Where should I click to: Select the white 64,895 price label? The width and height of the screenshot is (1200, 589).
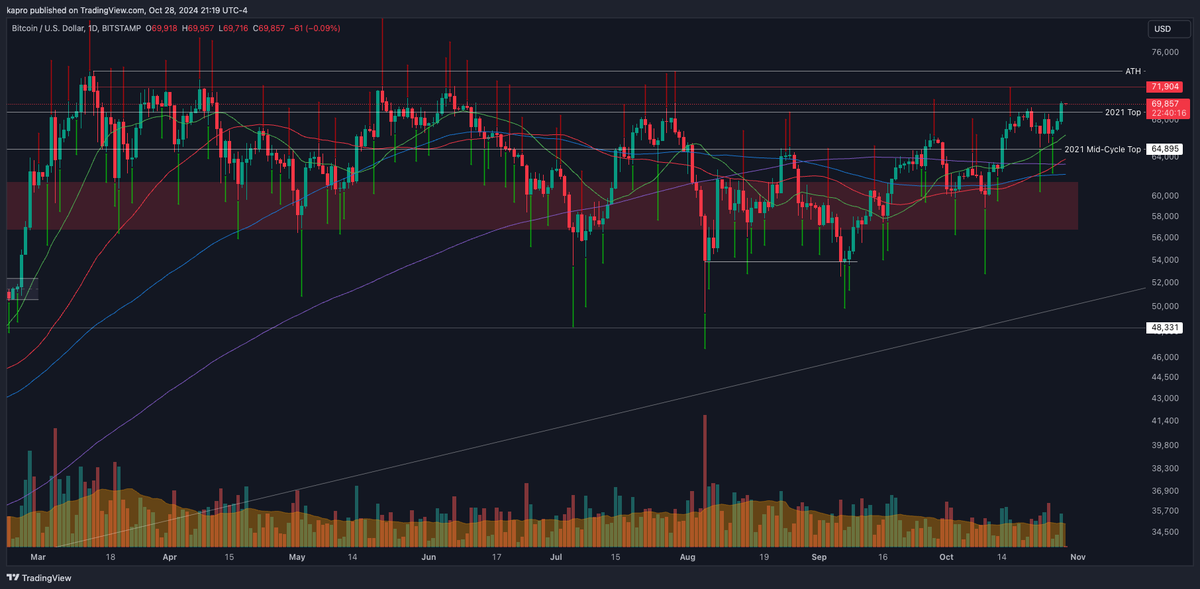click(x=1165, y=149)
